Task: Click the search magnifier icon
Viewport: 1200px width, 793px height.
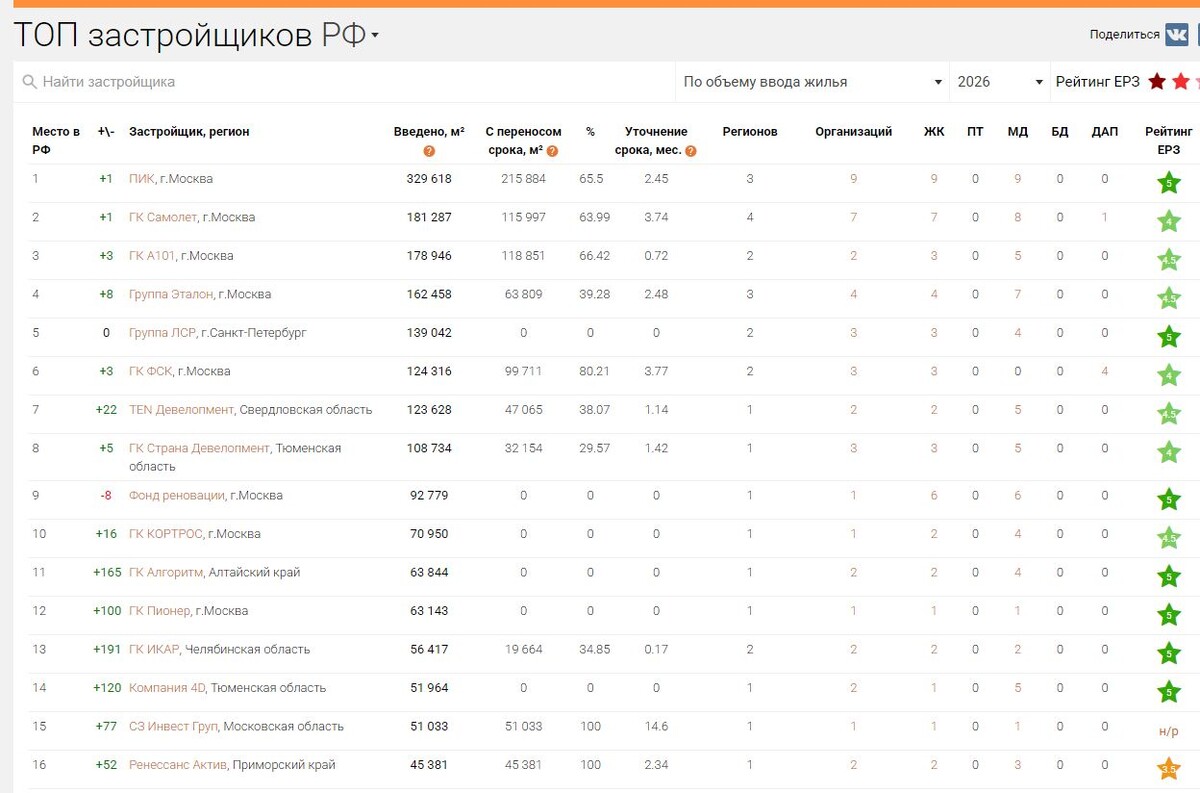Action: [30, 82]
